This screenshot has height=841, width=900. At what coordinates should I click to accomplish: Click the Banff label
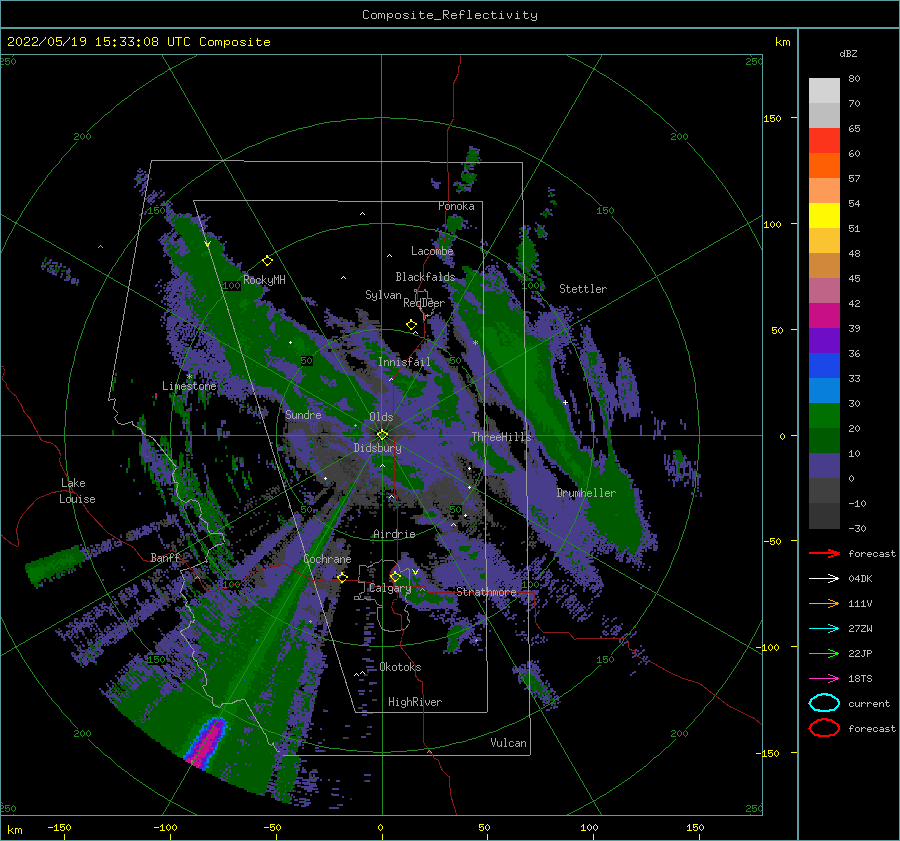coord(165,557)
